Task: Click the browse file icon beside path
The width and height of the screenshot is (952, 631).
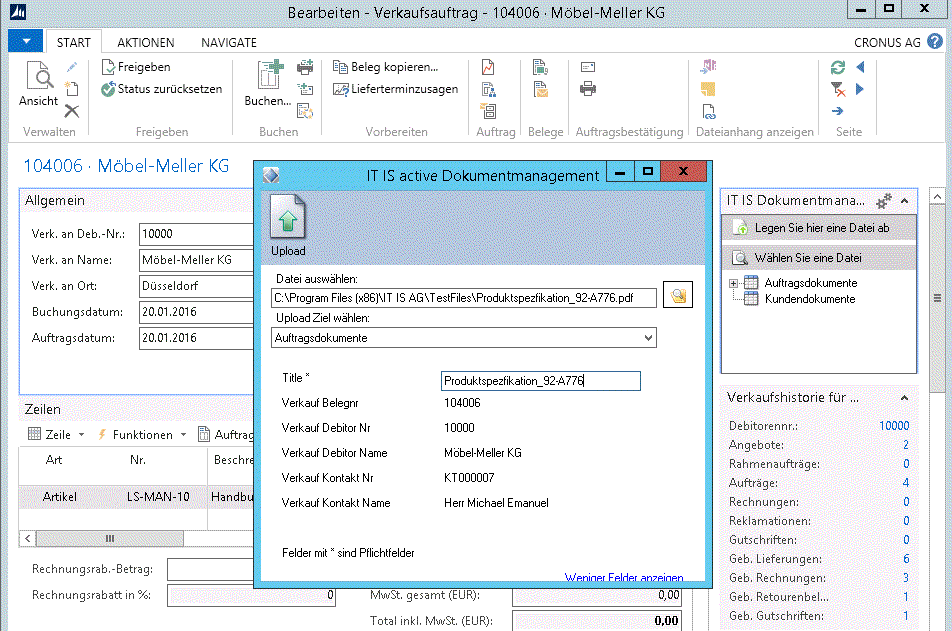Action: (x=678, y=296)
